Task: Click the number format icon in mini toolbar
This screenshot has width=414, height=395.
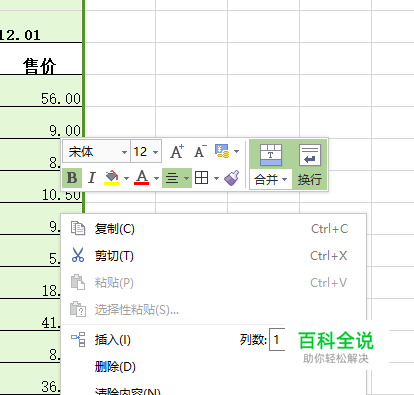Action: (222, 151)
